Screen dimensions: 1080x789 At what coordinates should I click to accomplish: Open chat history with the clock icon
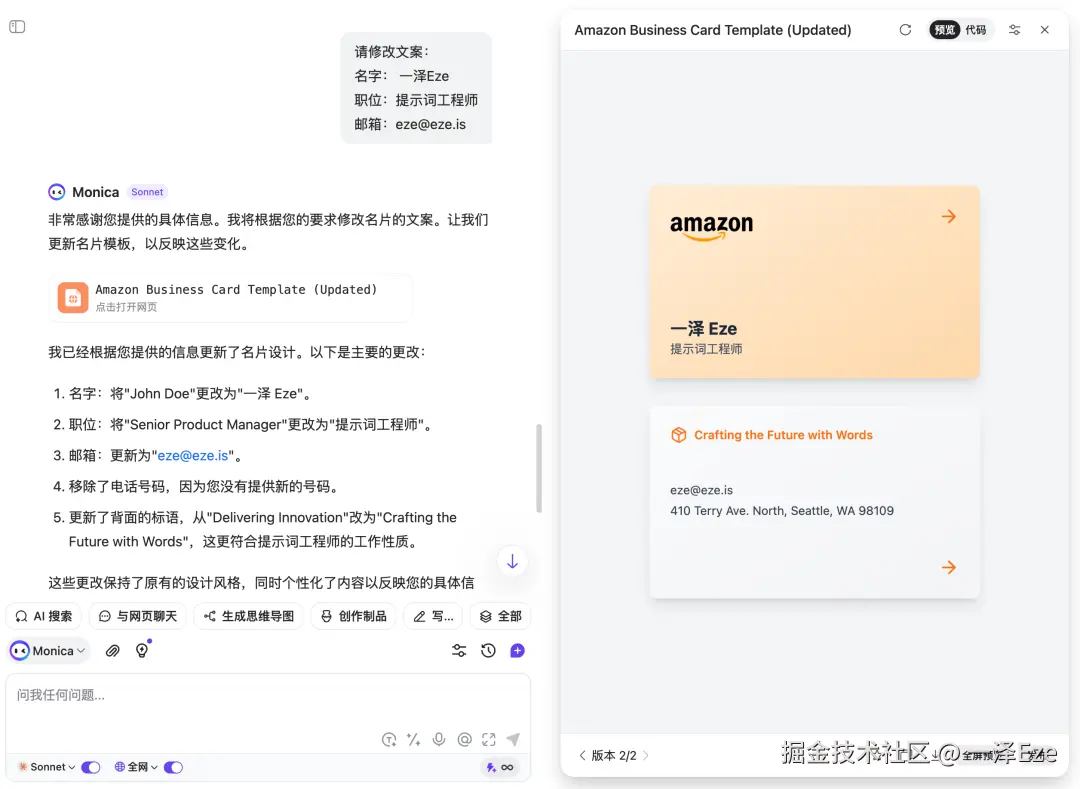(x=488, y=650)
